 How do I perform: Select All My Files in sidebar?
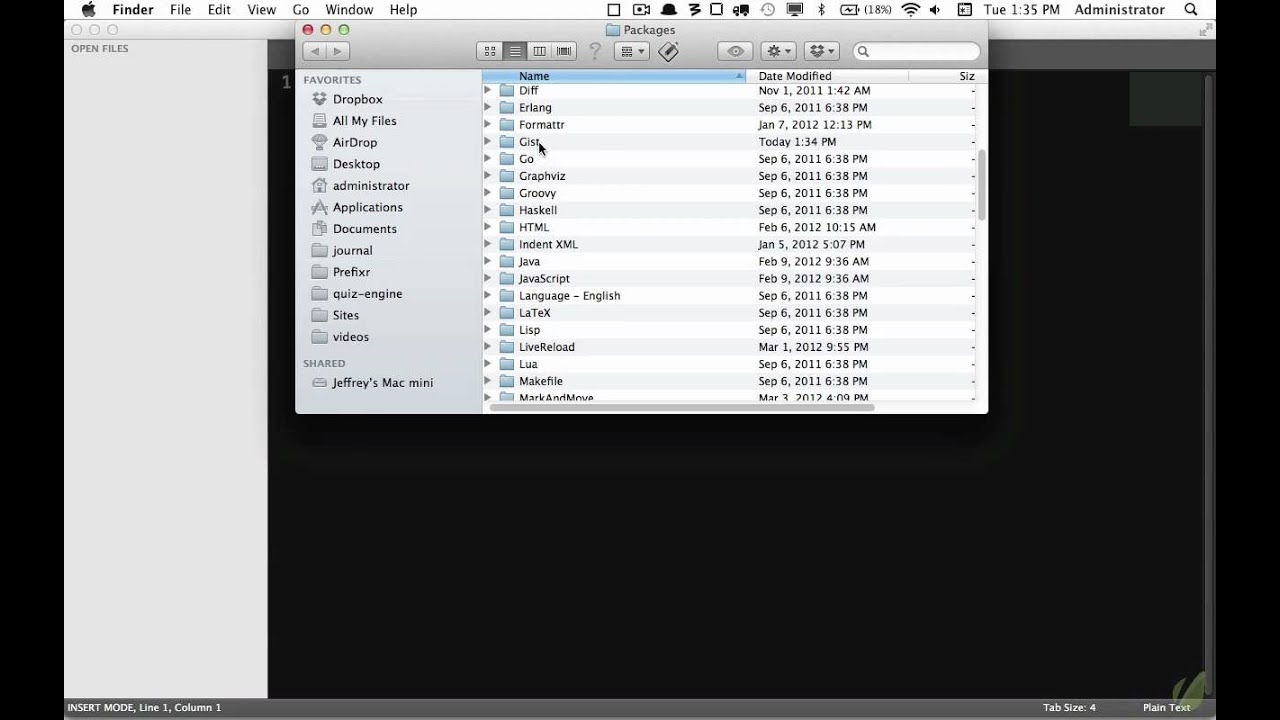[x=364, y=121]
